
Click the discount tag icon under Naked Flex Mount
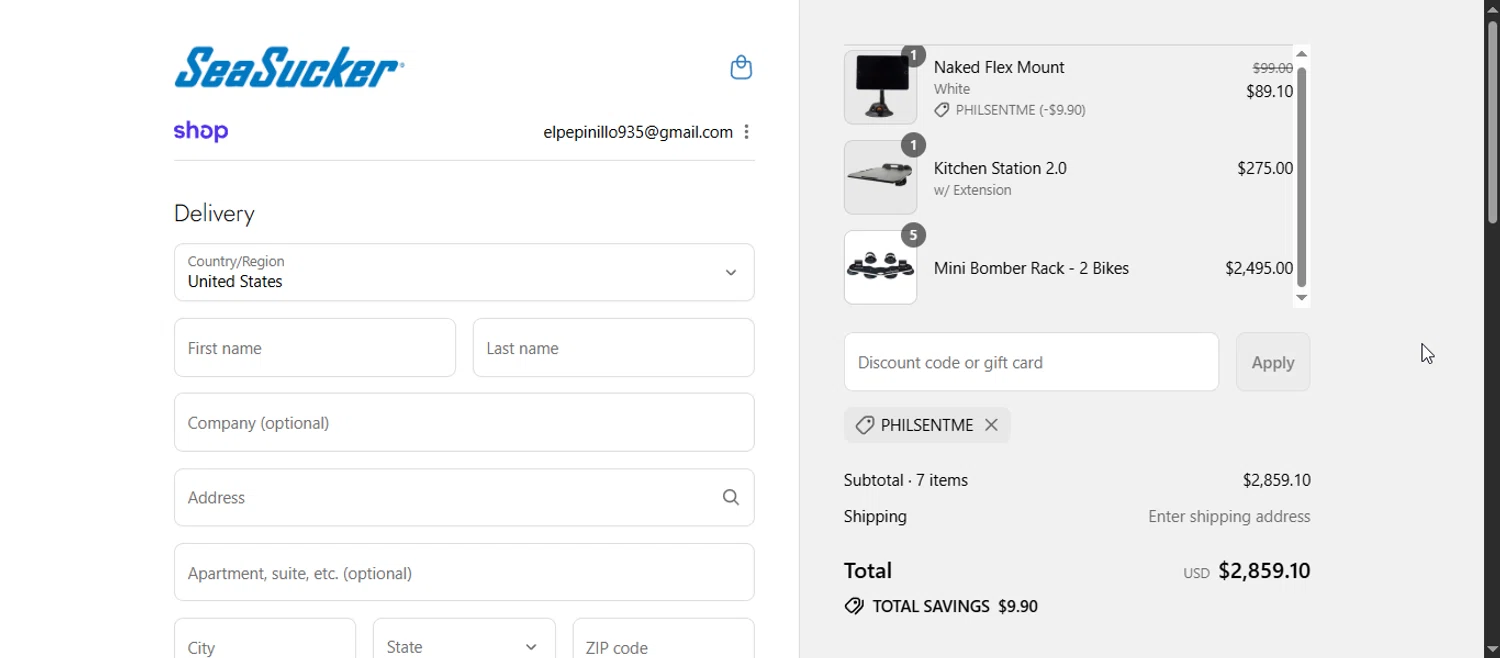coord(942,110)
